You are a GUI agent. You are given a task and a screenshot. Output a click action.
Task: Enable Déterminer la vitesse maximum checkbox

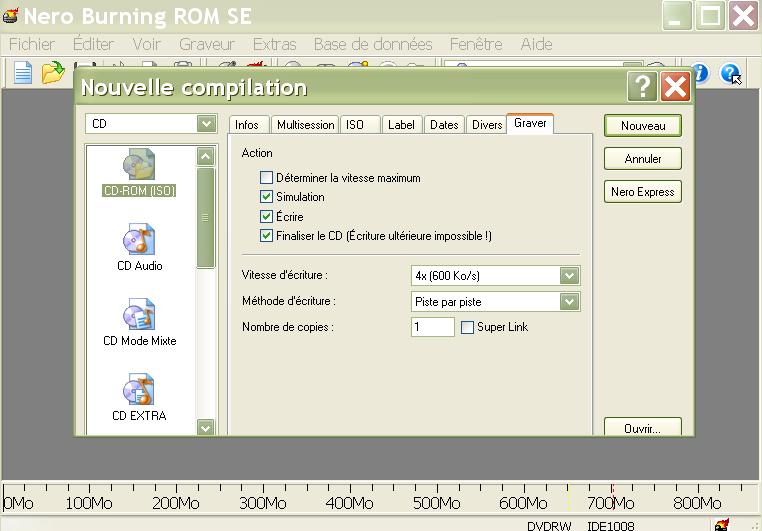[x=266, y=178]
